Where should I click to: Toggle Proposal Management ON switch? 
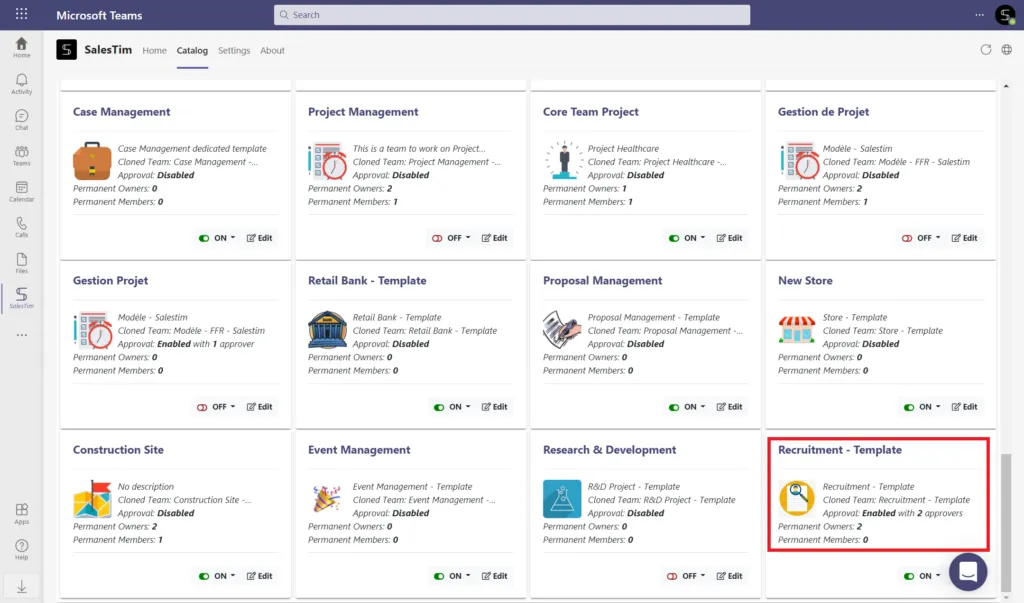click(674, 407)
